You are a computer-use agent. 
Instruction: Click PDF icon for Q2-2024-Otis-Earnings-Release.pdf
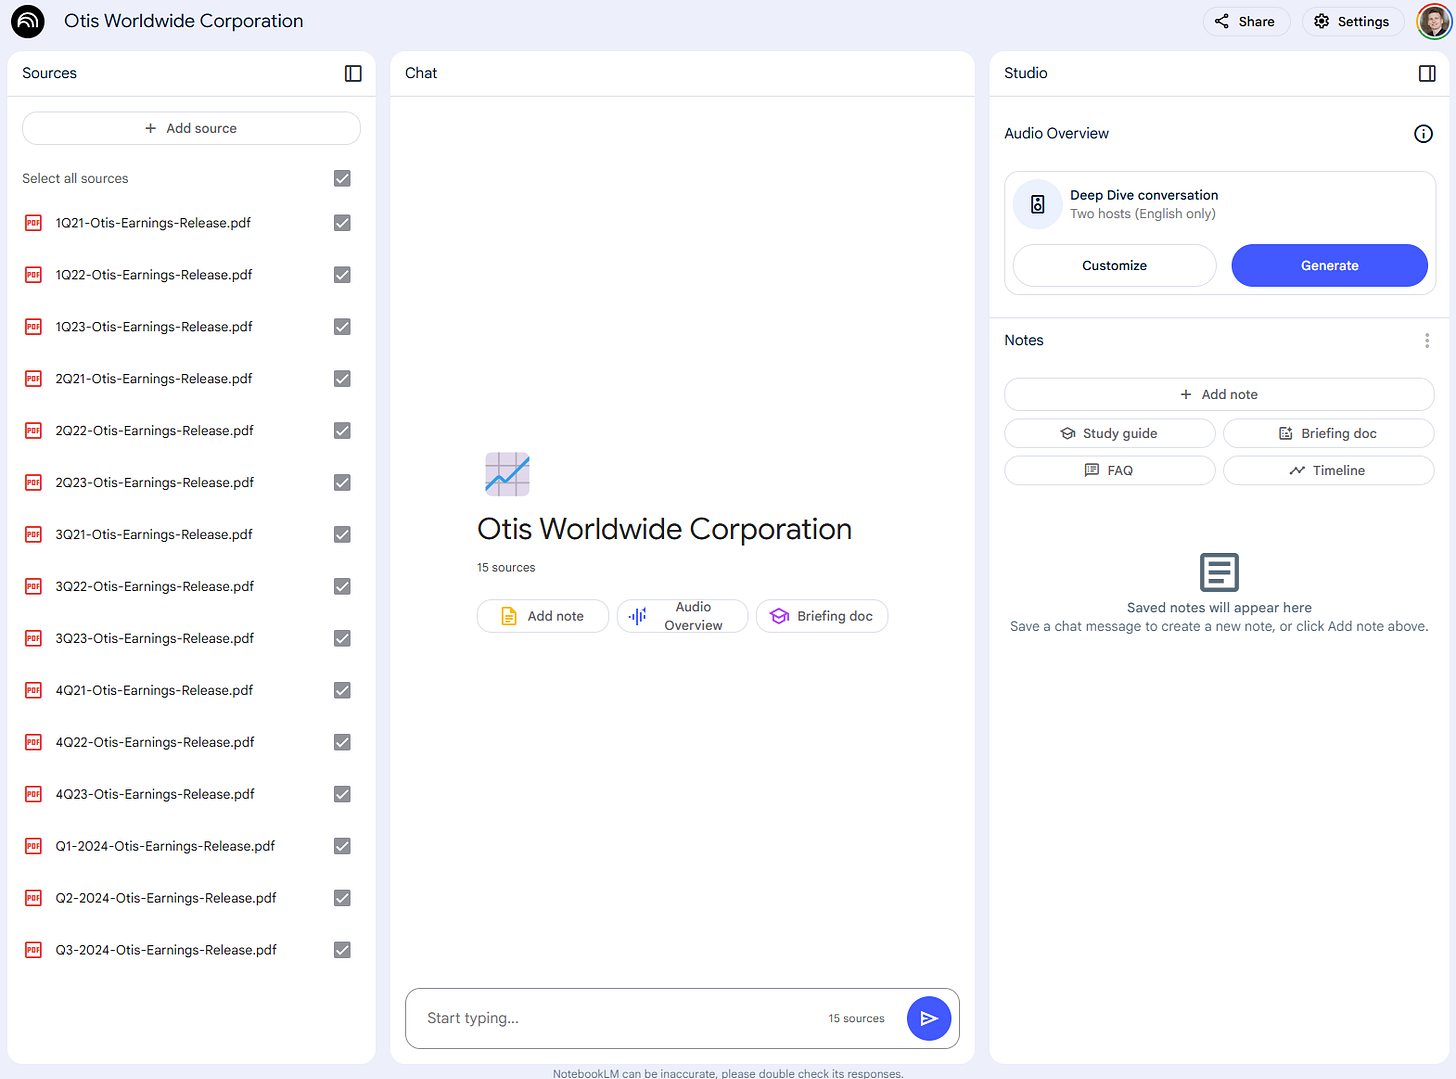pos(33,899)
